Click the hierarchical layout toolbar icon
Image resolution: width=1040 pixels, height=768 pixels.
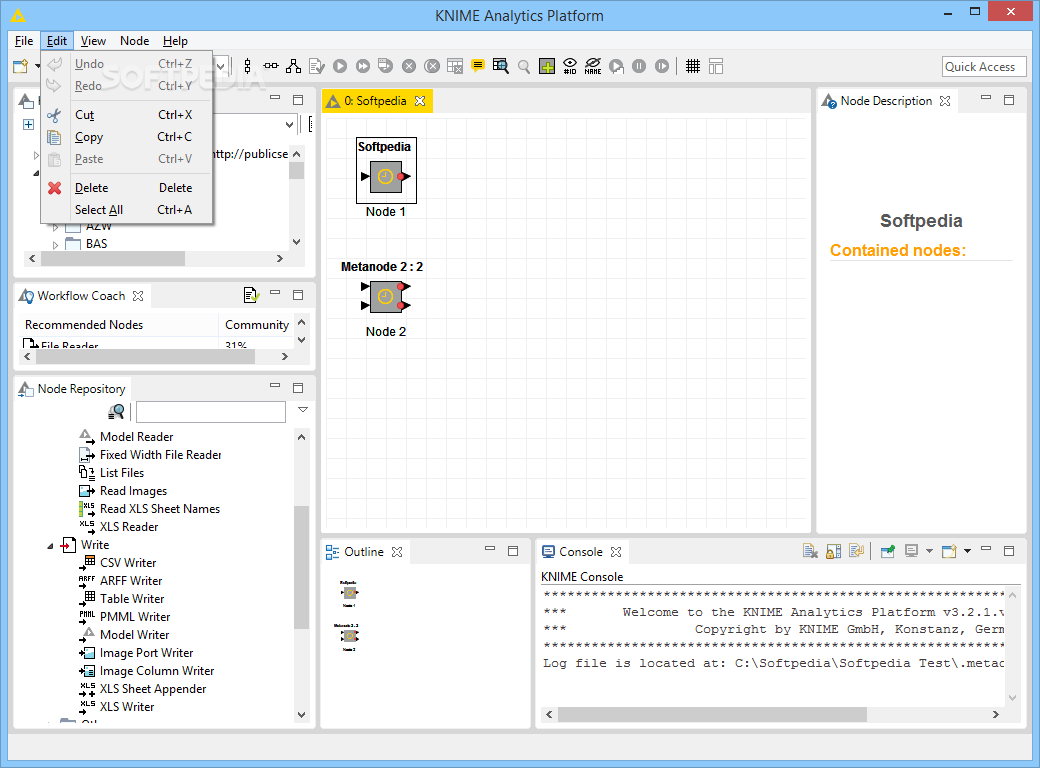293,66
